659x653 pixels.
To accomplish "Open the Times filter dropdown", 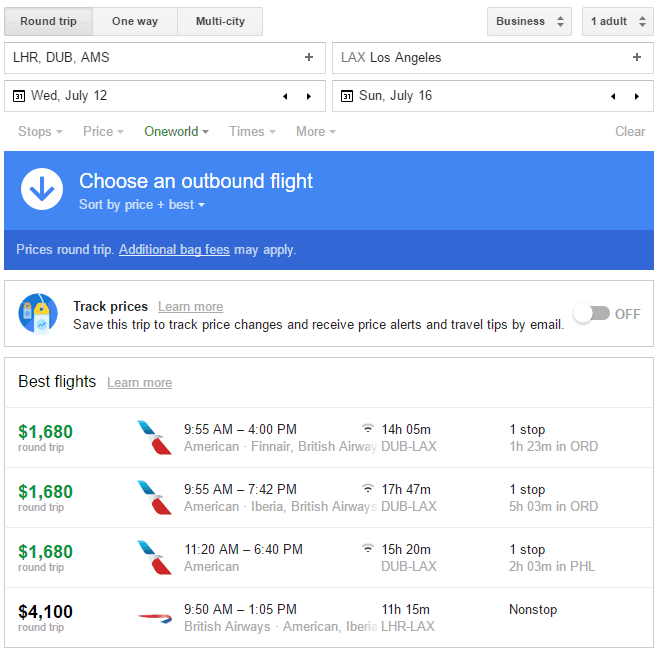I will [x=252, y=132].
